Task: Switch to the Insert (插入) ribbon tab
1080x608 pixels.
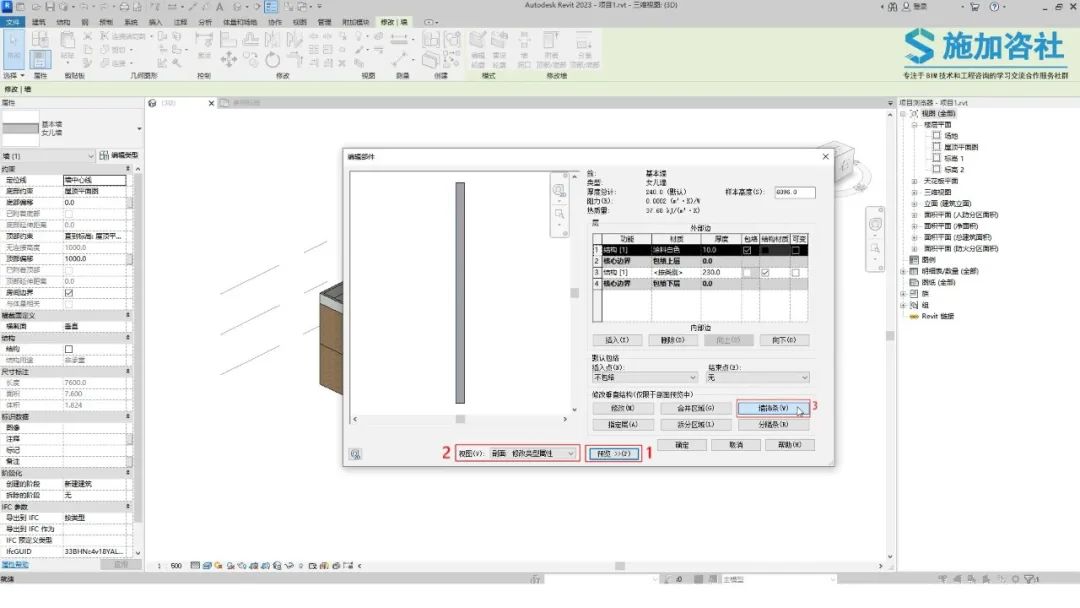Action: point(156,22)
